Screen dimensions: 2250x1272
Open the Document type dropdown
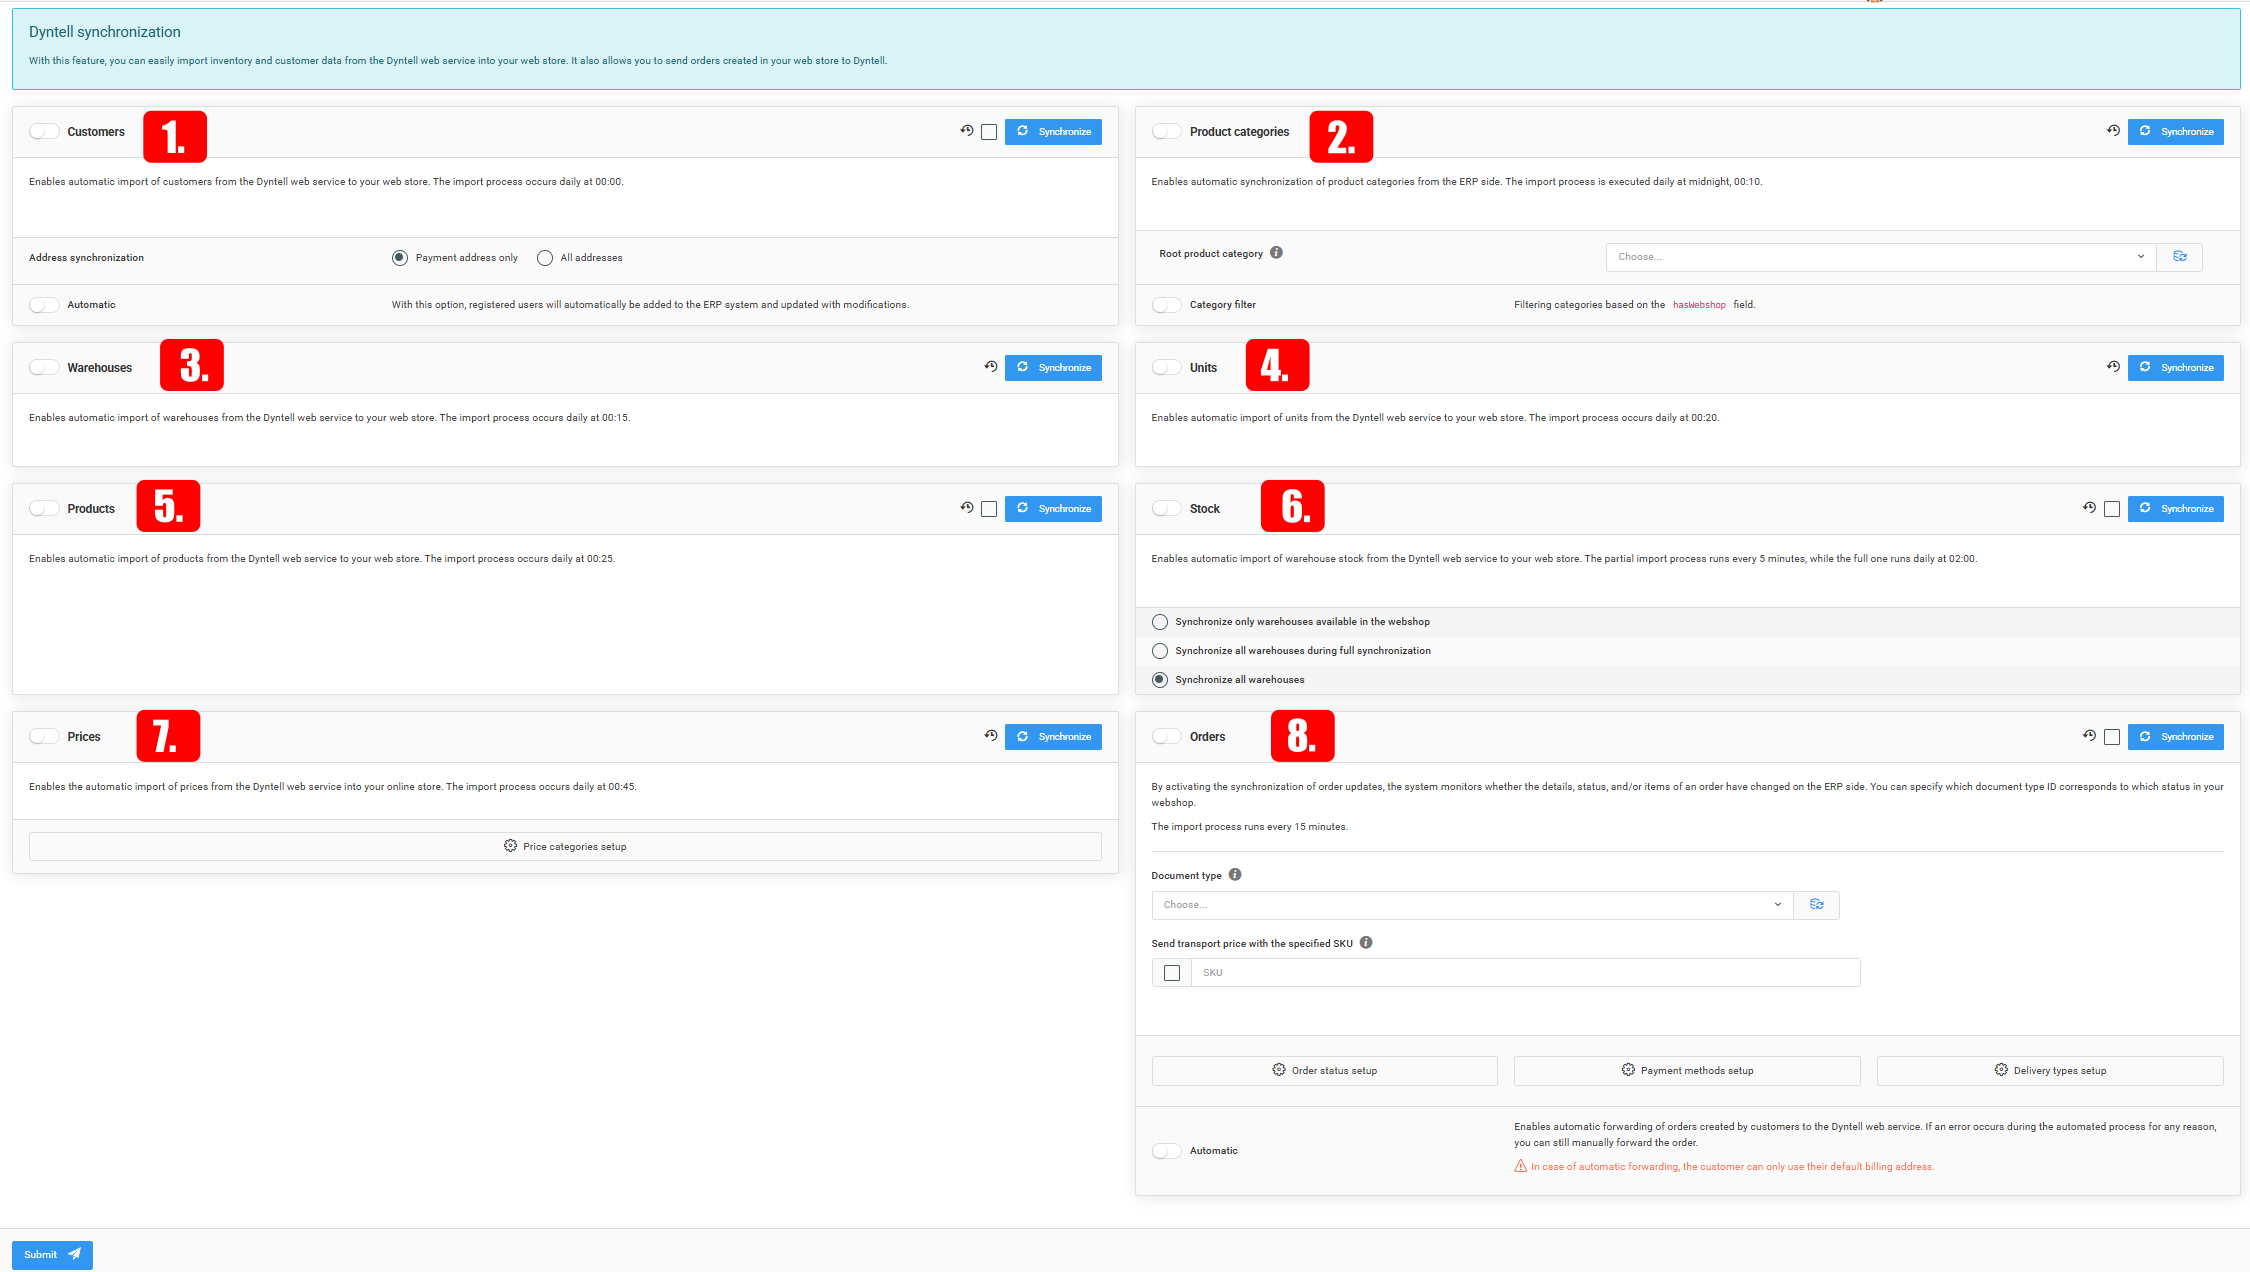[x=1472, y=905]
